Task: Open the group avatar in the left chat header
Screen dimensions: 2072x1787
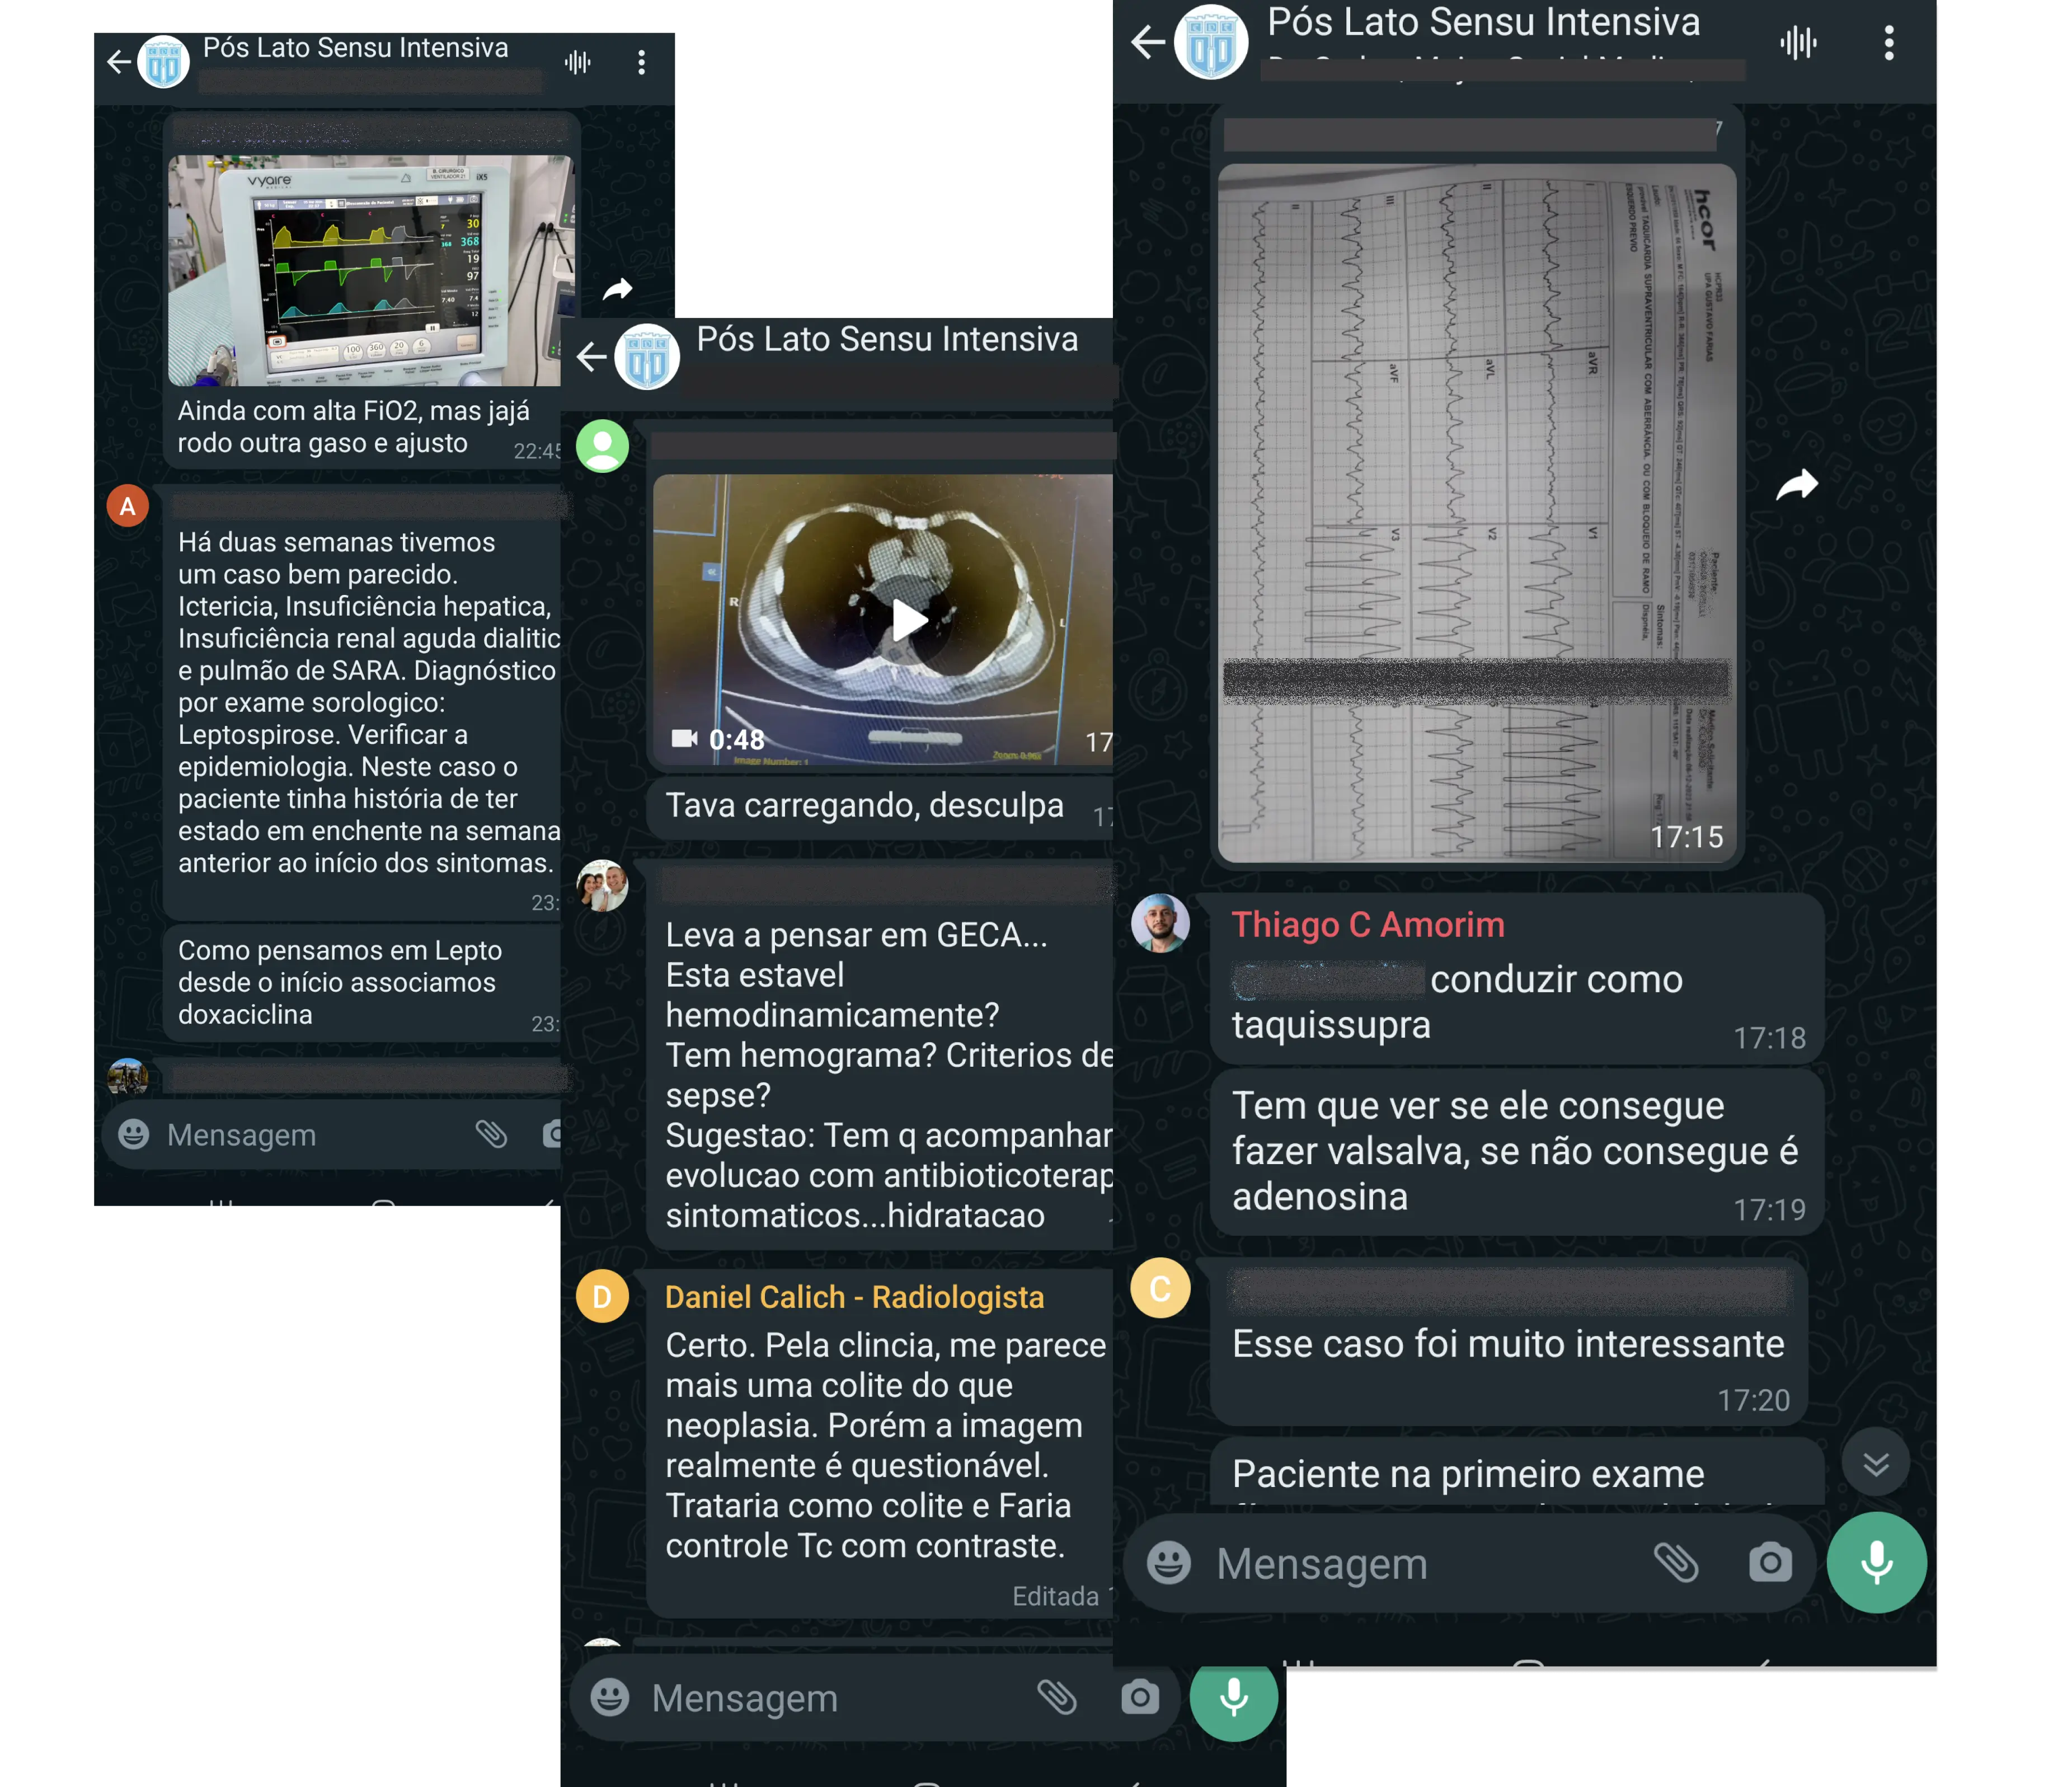Action: point(163,62)
